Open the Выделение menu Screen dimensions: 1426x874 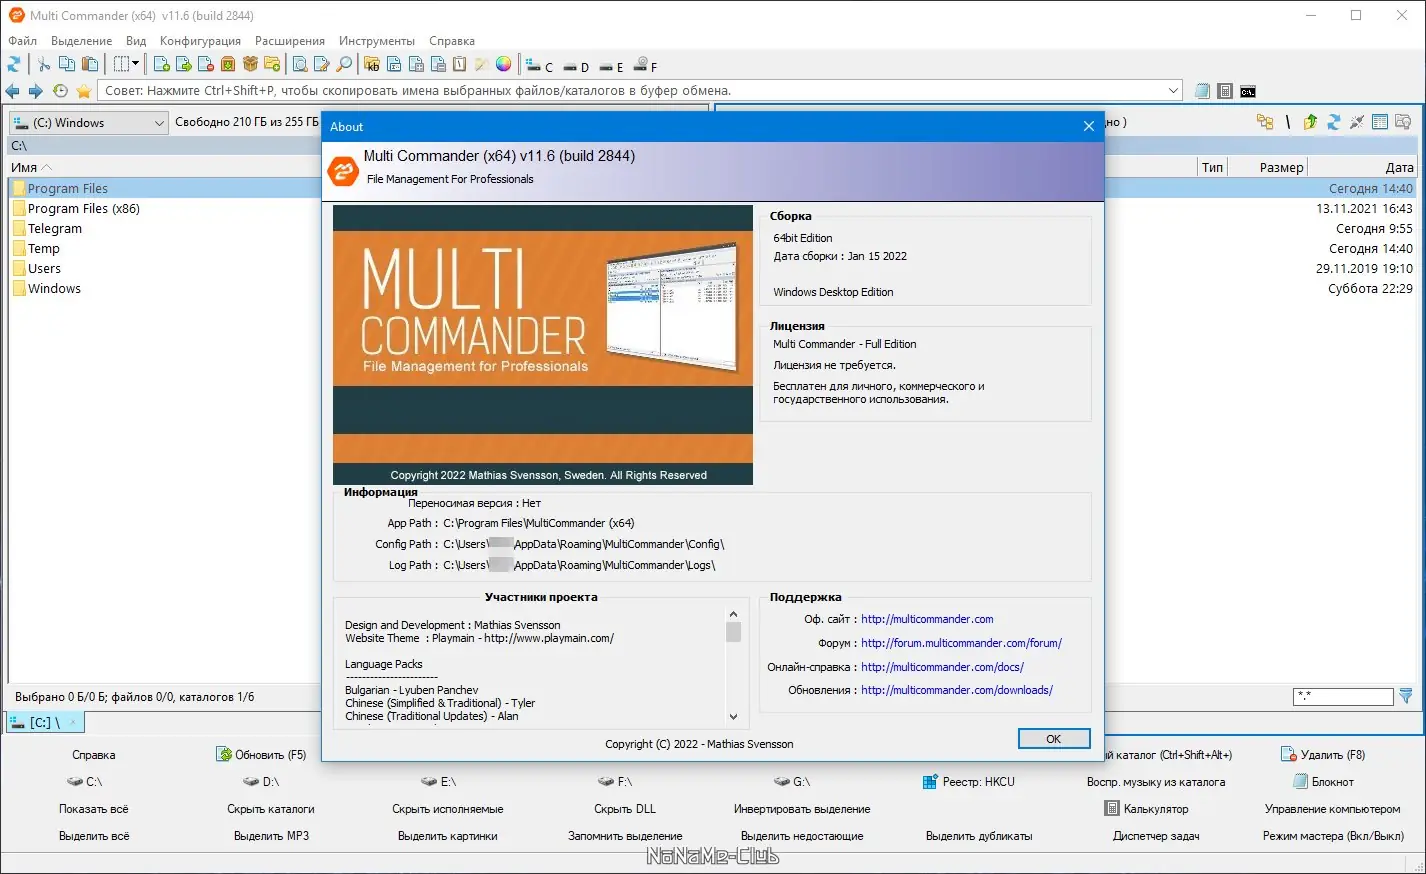click(81, 41)
